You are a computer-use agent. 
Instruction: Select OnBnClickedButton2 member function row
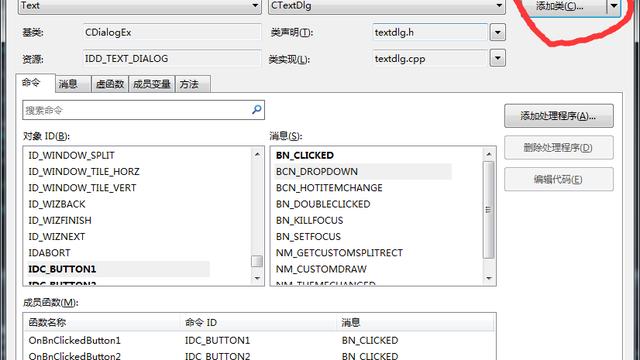(x=259, y=355)
